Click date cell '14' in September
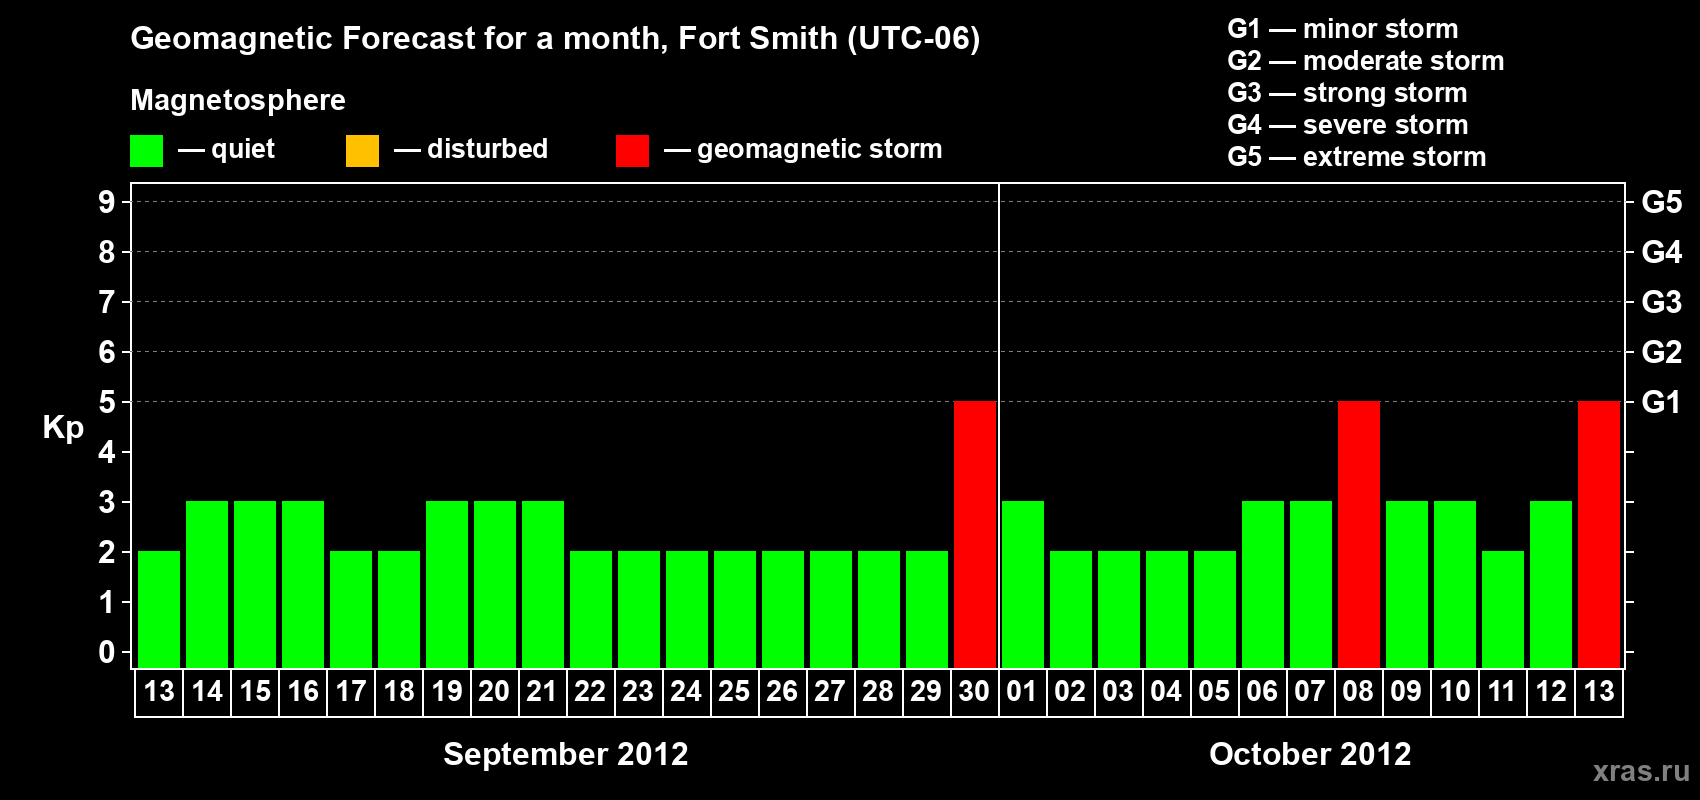Image resolution: width=1700 pixels, height=800 pixels. (x=207, y=692)
